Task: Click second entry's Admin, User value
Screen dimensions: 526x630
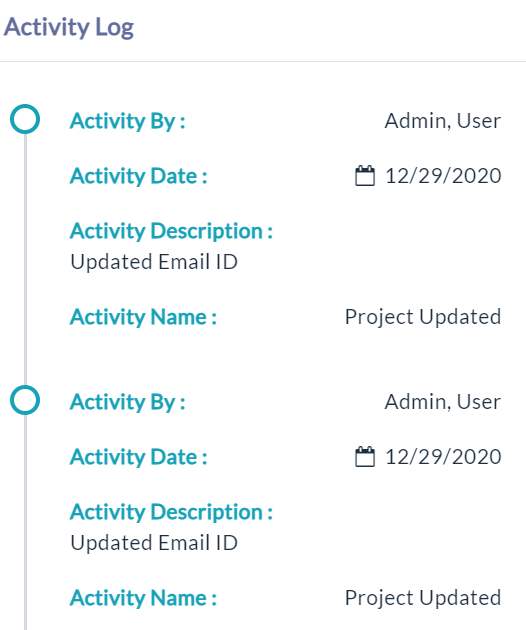Action: tap(443, 402)
